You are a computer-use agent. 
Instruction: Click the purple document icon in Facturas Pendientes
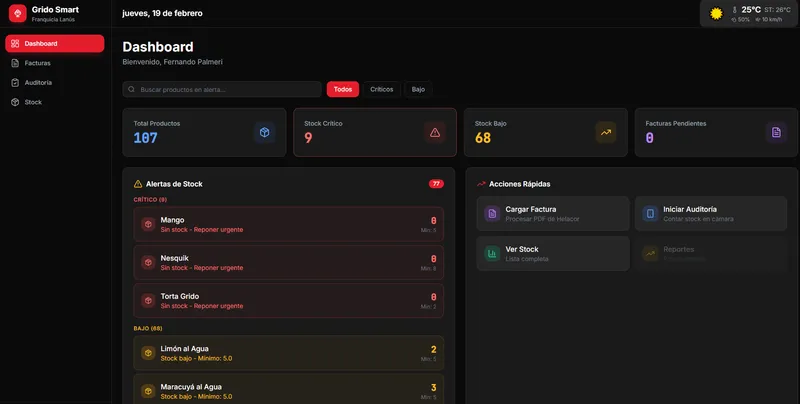tap(776, 133)
